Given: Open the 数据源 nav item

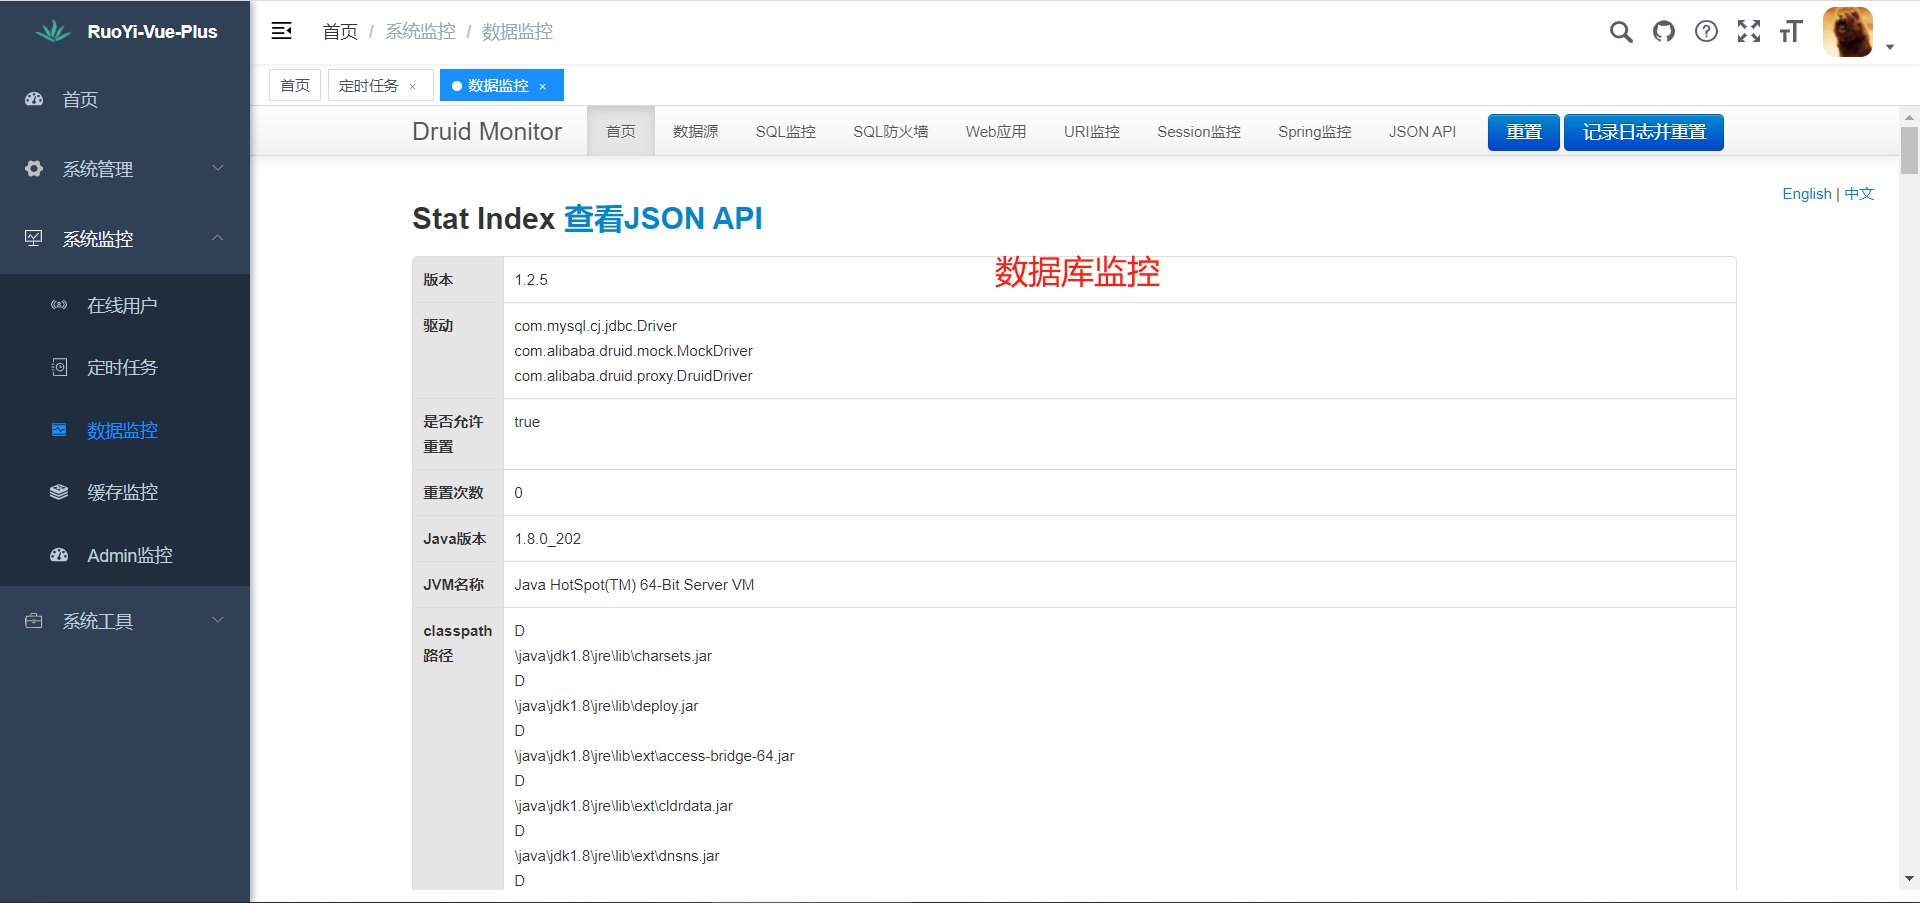Looking at the screenshot, I should [696, 131].
